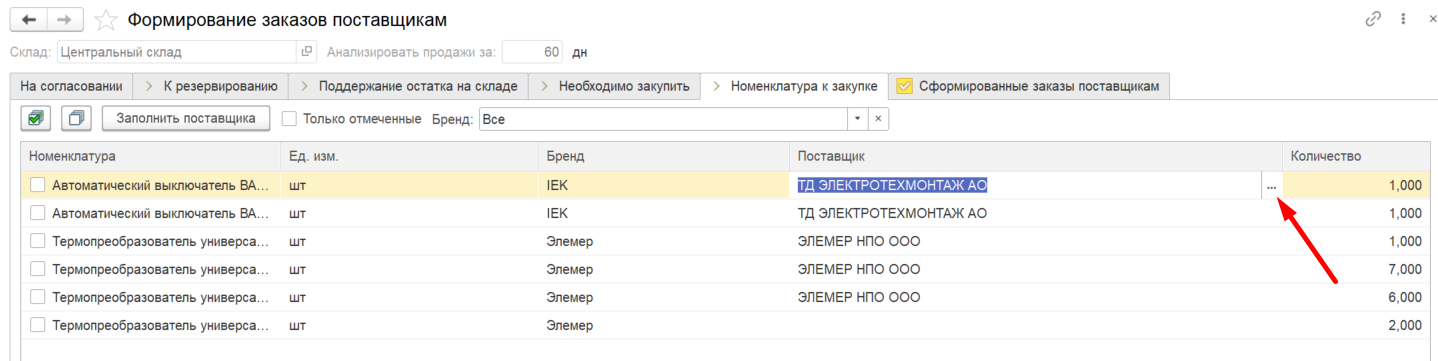Click the sales analysis days field 60
This screenshot has width=1438, height=361.
(533, 51)
